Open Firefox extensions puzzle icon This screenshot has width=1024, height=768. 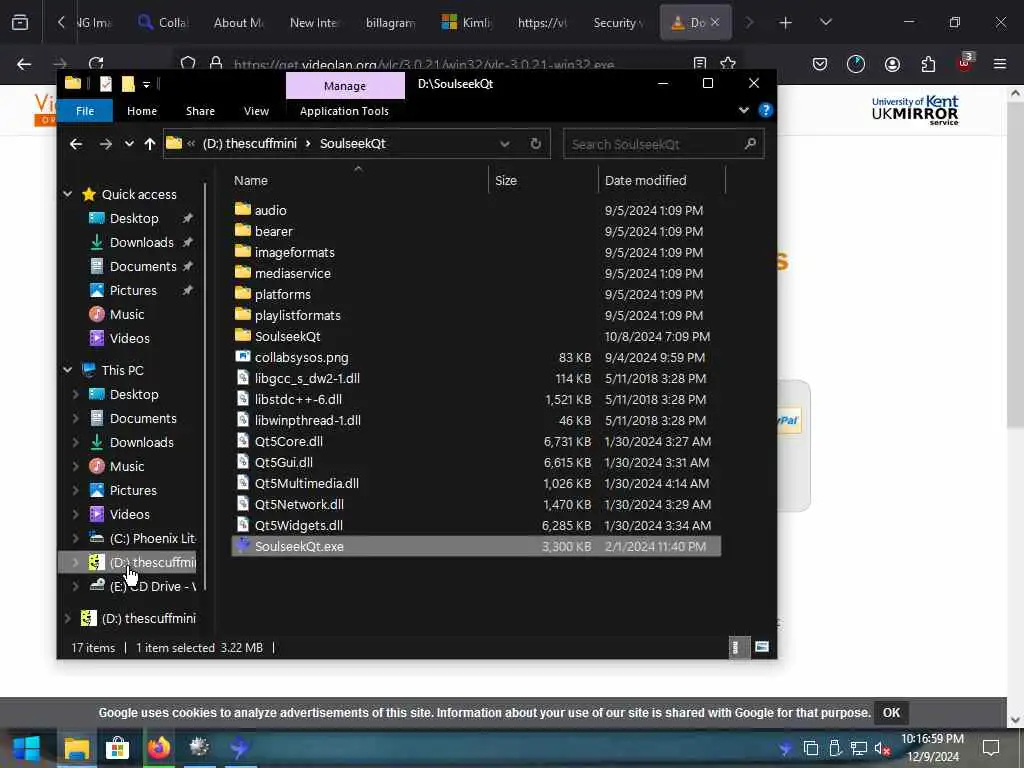click(928, 64)
